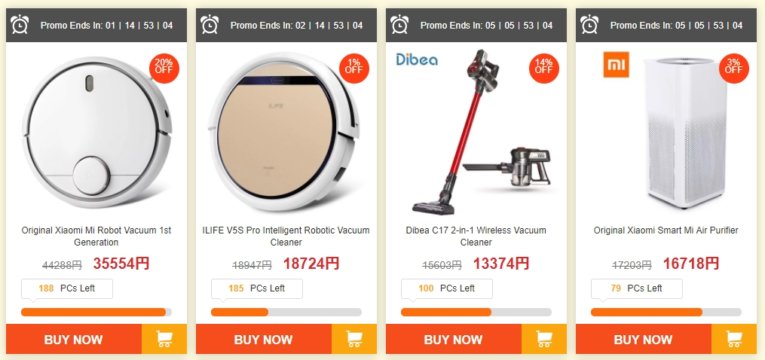Buy now the Dibea C17 wireless vacuum
The height and width of the screenshot is (360, 765).
453,339
